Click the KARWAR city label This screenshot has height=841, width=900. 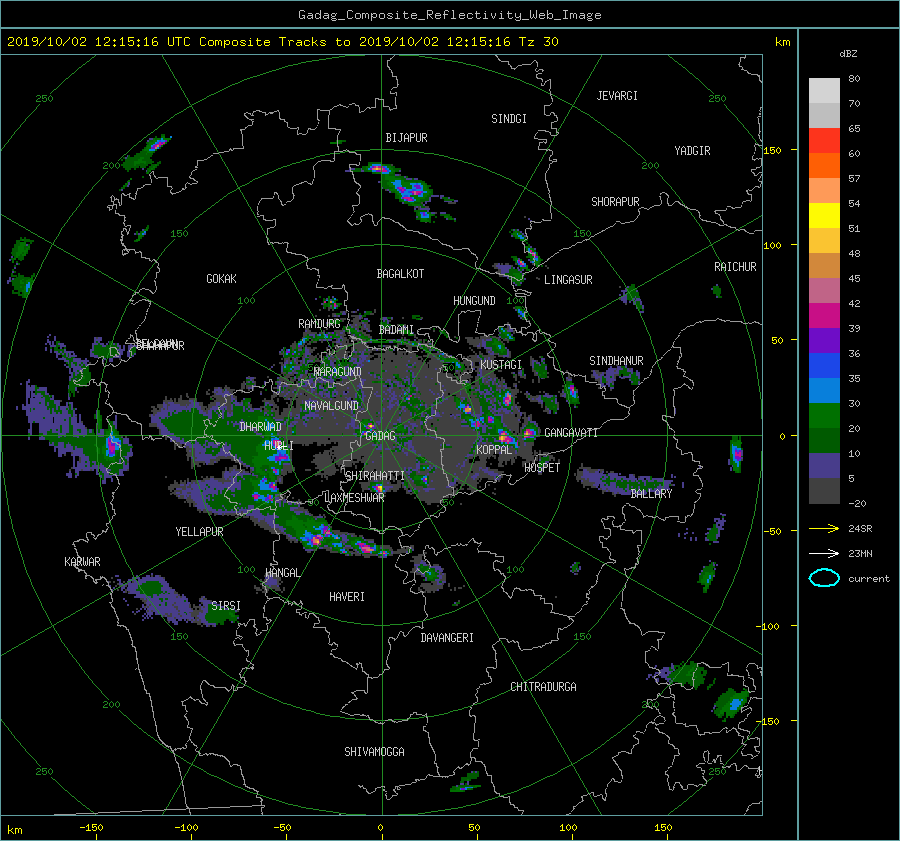82,562
